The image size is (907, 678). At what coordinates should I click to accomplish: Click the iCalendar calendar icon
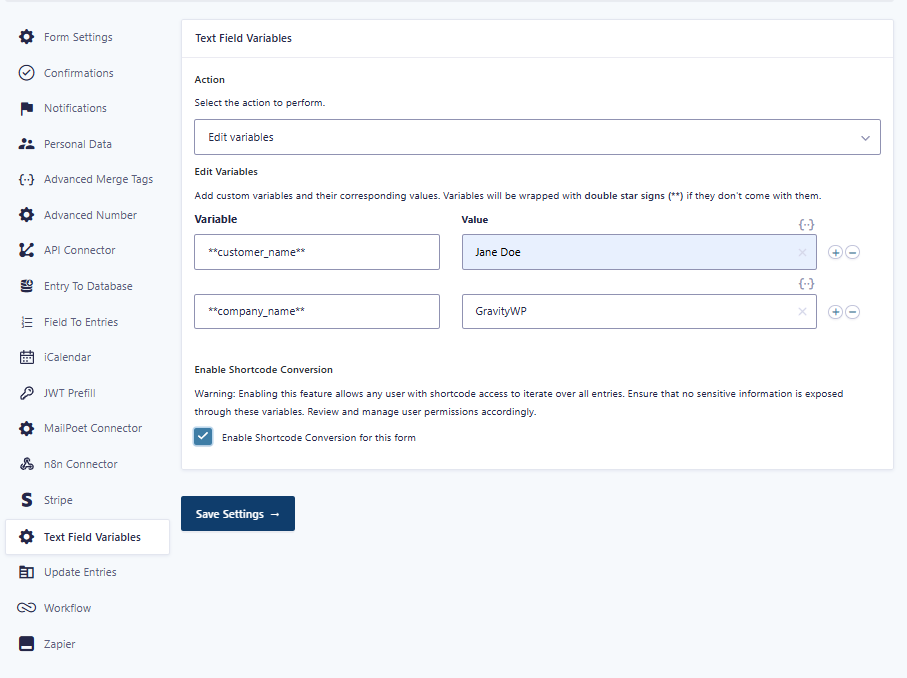(25, 357)
